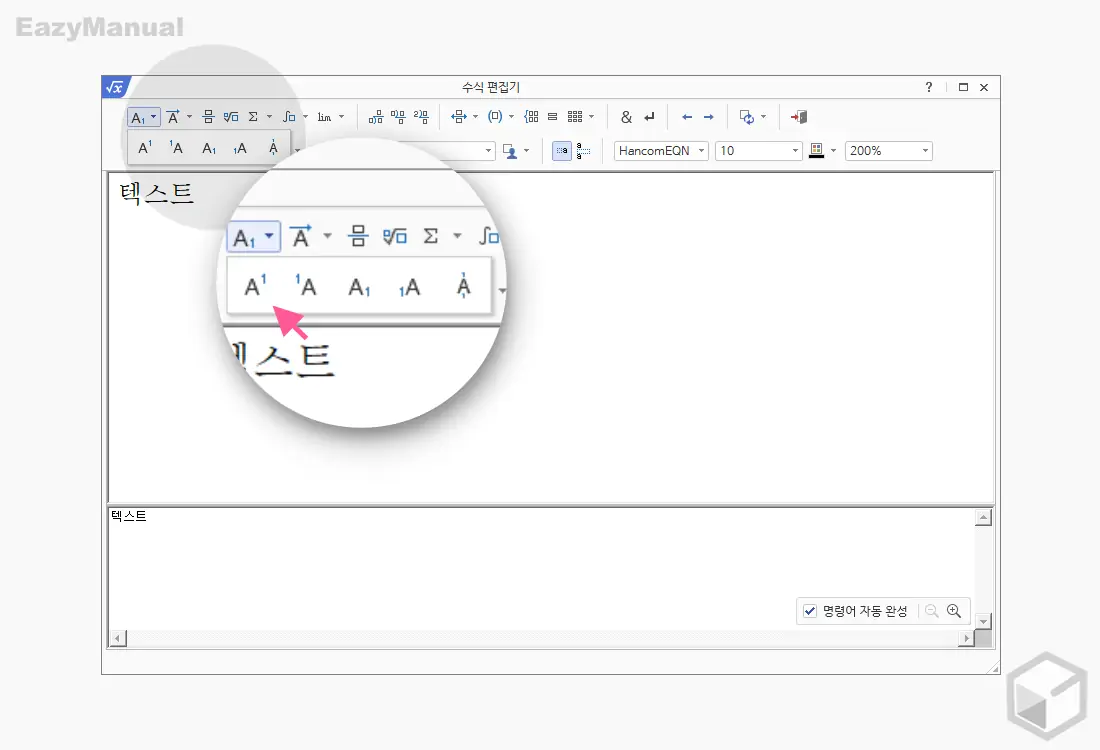Toggle the character-unit area button
1100x750 pixels.
562,151
